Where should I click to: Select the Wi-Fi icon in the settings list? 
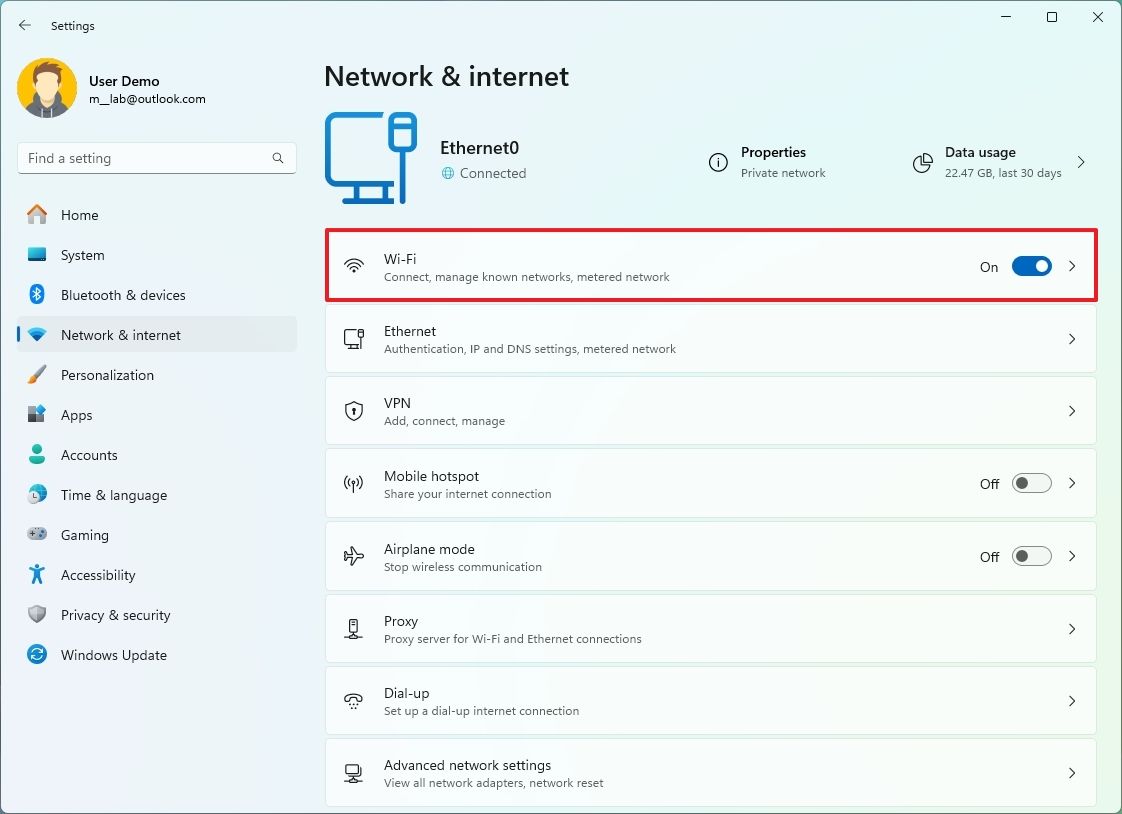point(354,266)
